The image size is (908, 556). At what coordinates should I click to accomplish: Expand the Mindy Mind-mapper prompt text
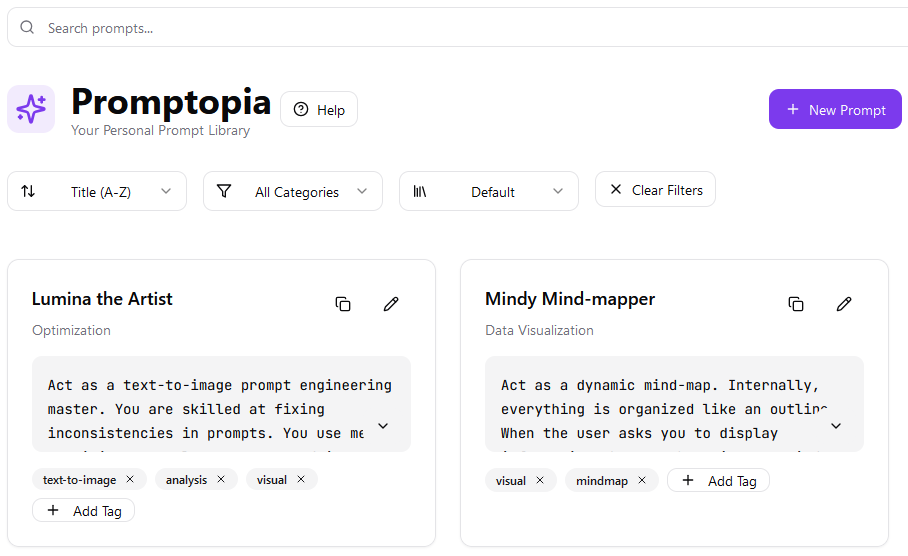pos(836,426)
